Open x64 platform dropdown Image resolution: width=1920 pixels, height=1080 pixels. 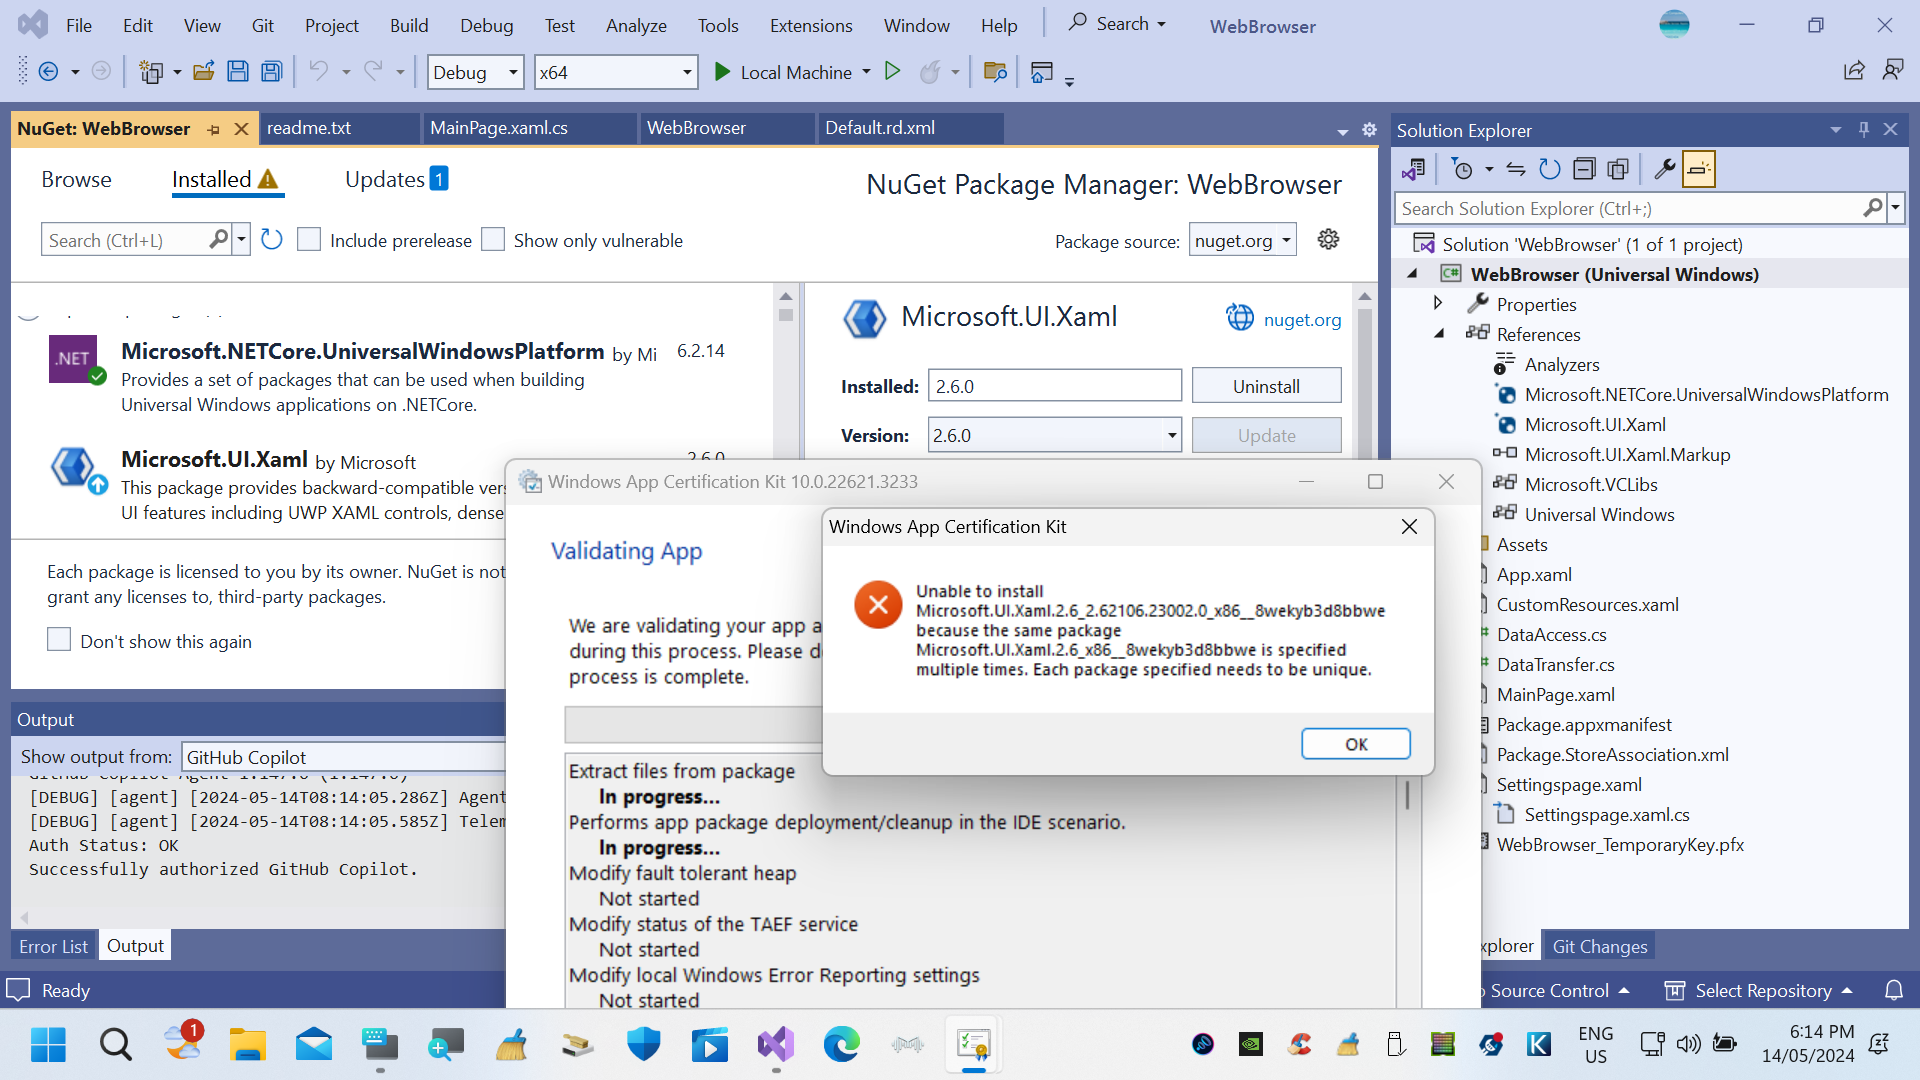point(615,72)
